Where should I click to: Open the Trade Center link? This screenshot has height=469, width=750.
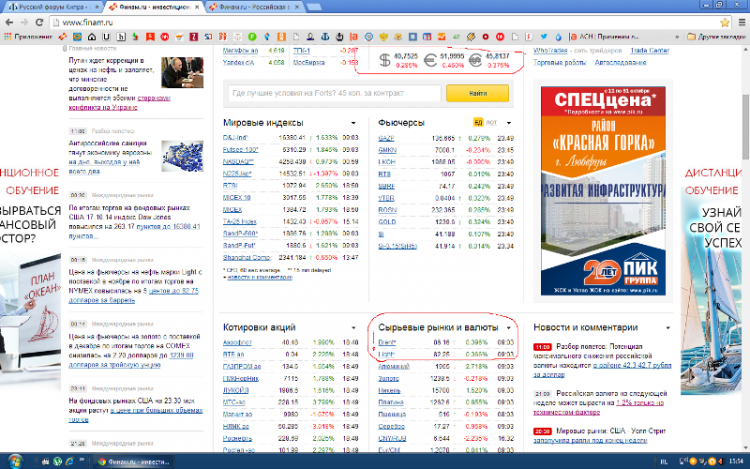(x=650, y=50)
